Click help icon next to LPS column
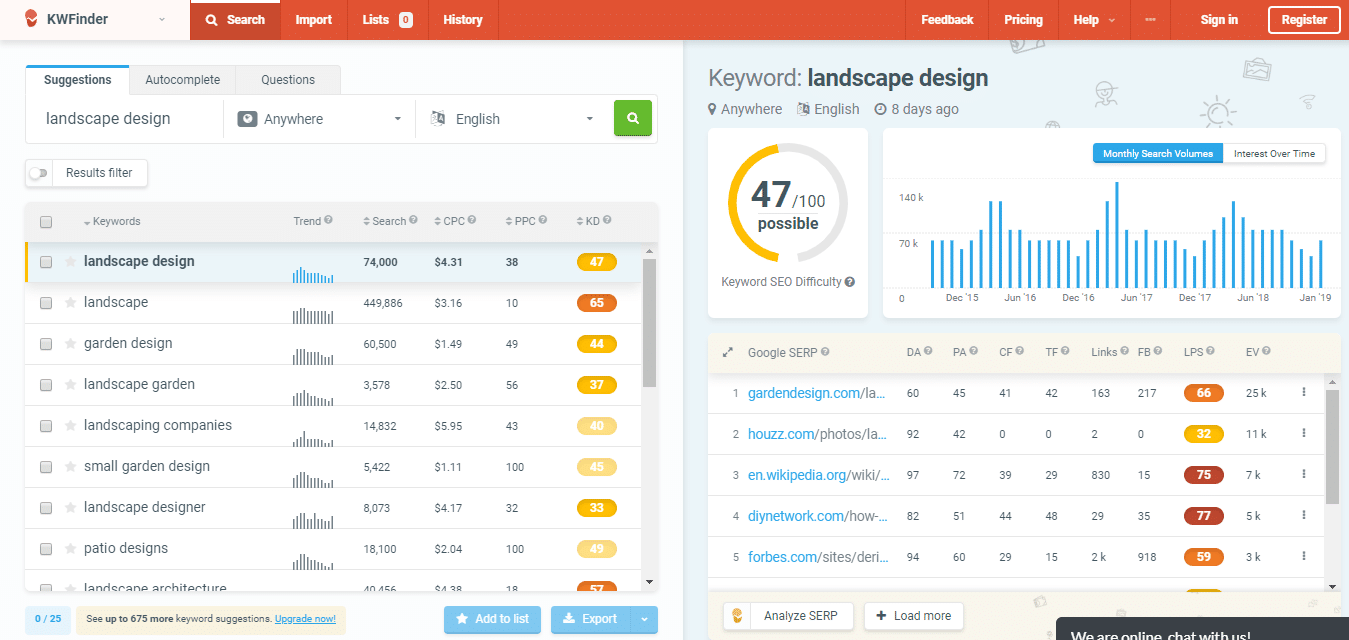The width and height of the screenshot is (1349, 640). point(1211,351)
